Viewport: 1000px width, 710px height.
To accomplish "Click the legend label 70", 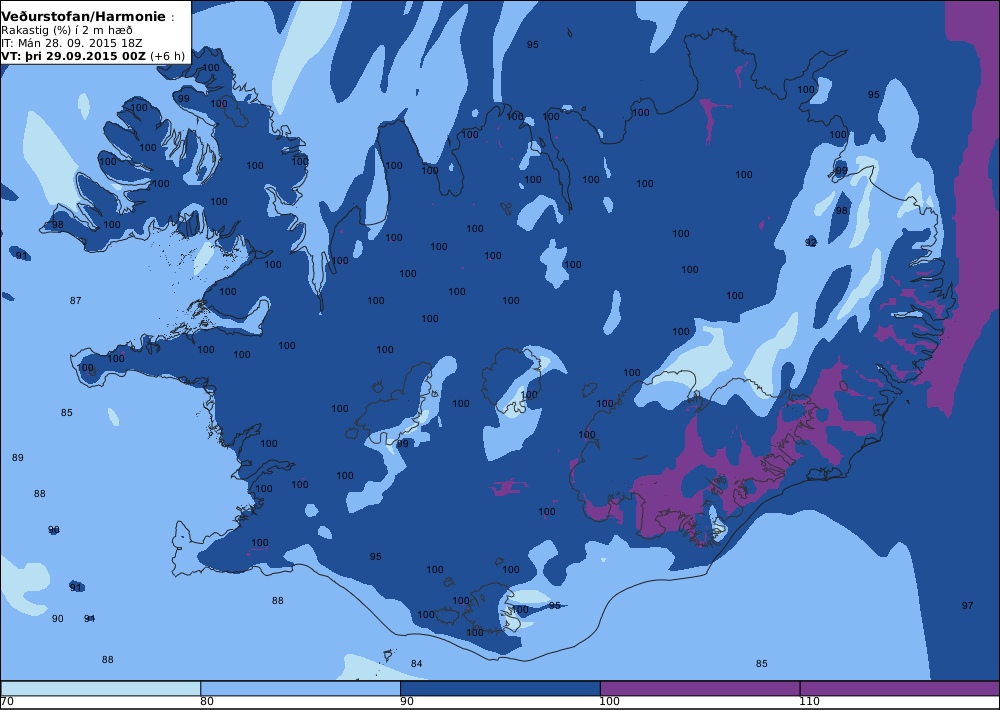I will pyautogui.click(x=7, y=702).
